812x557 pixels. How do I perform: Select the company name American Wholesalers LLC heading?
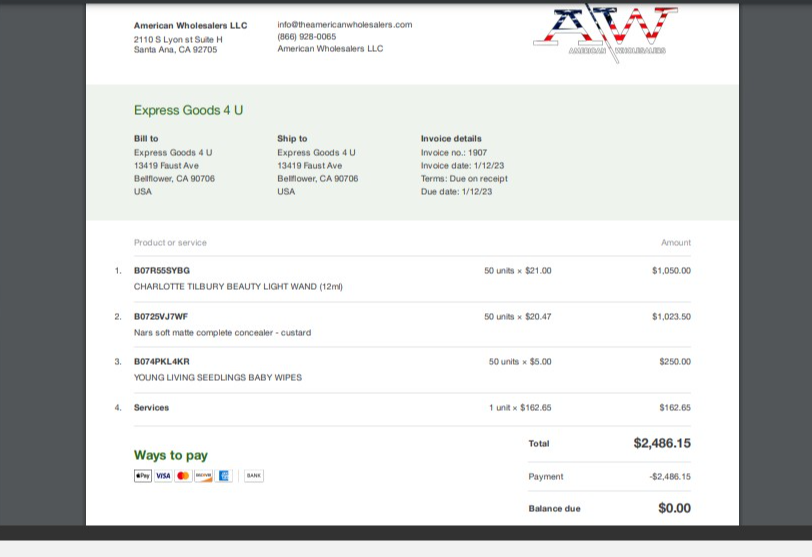(x=191, y=25)
